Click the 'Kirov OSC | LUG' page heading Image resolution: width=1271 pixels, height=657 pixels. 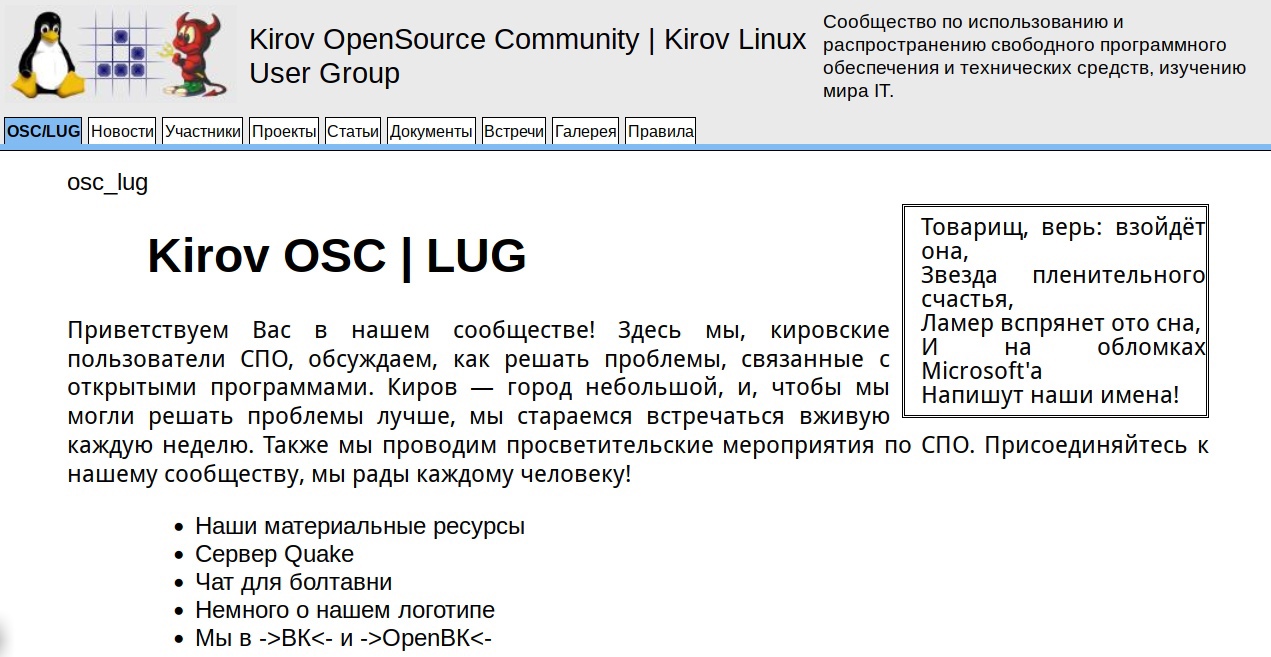tap(336, 256)
